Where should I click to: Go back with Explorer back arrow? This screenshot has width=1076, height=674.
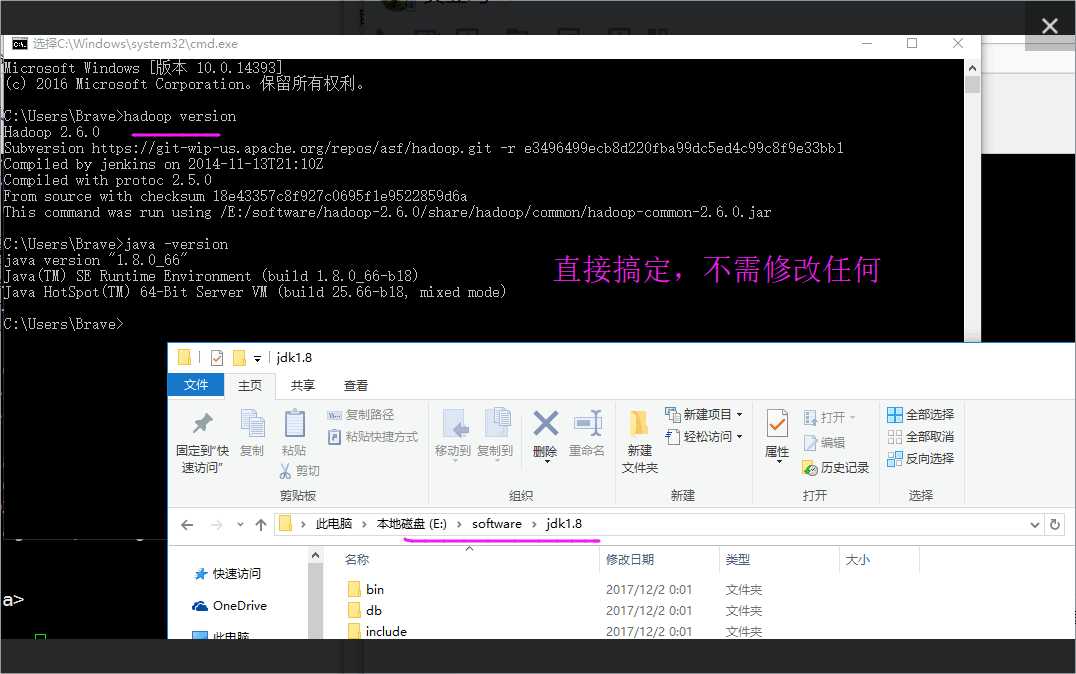(187, 525)
